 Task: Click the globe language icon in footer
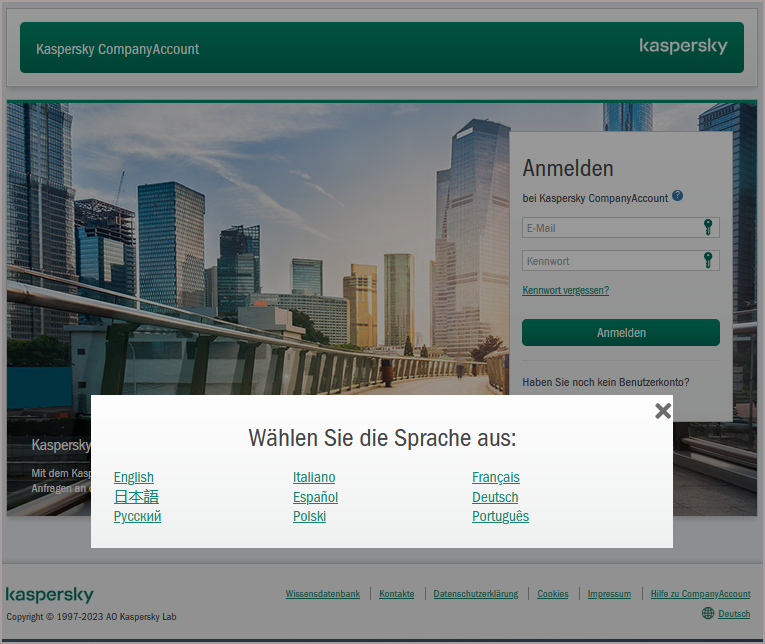tap(707, 613)
